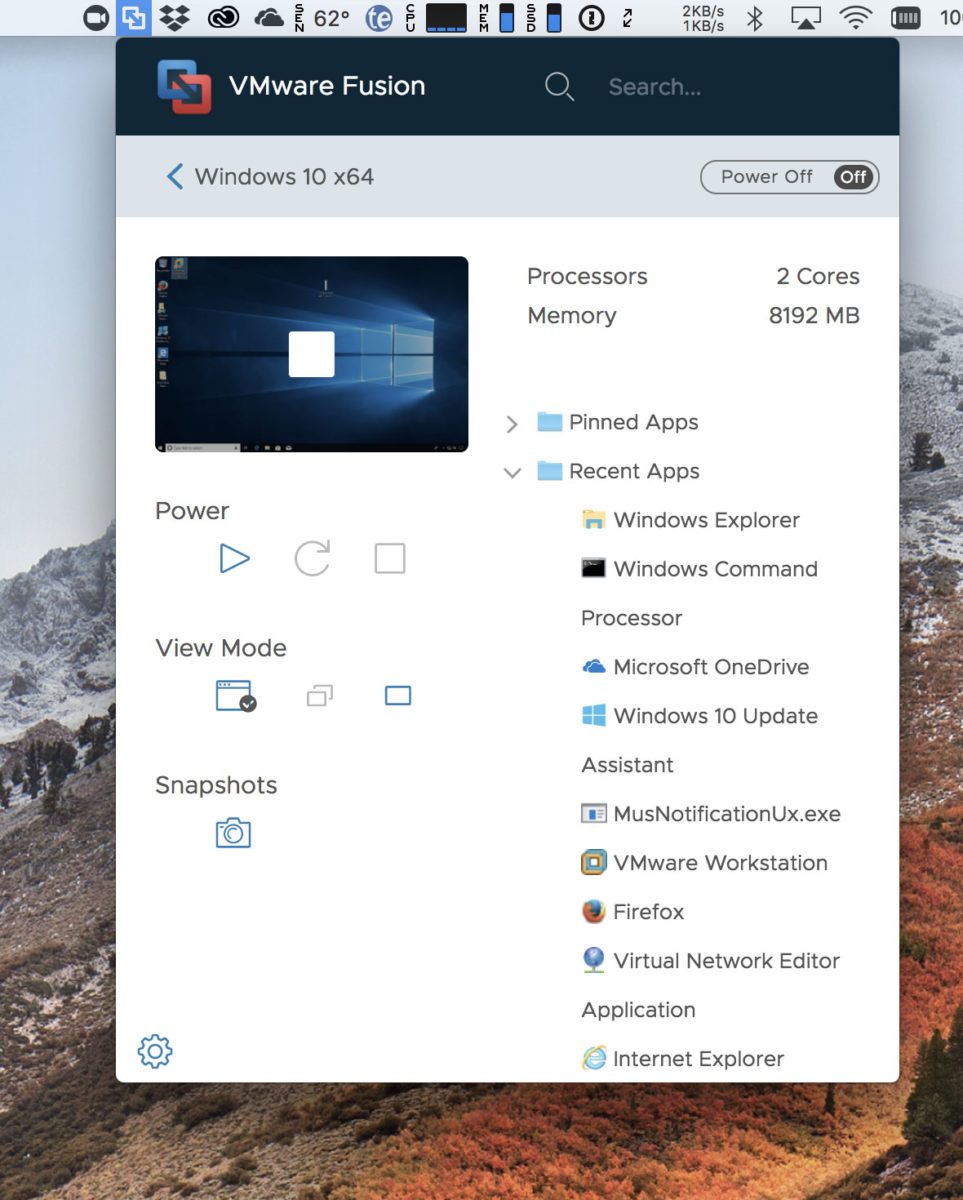Click the VMware Fusion icon in the menu bar

(132, 17)
